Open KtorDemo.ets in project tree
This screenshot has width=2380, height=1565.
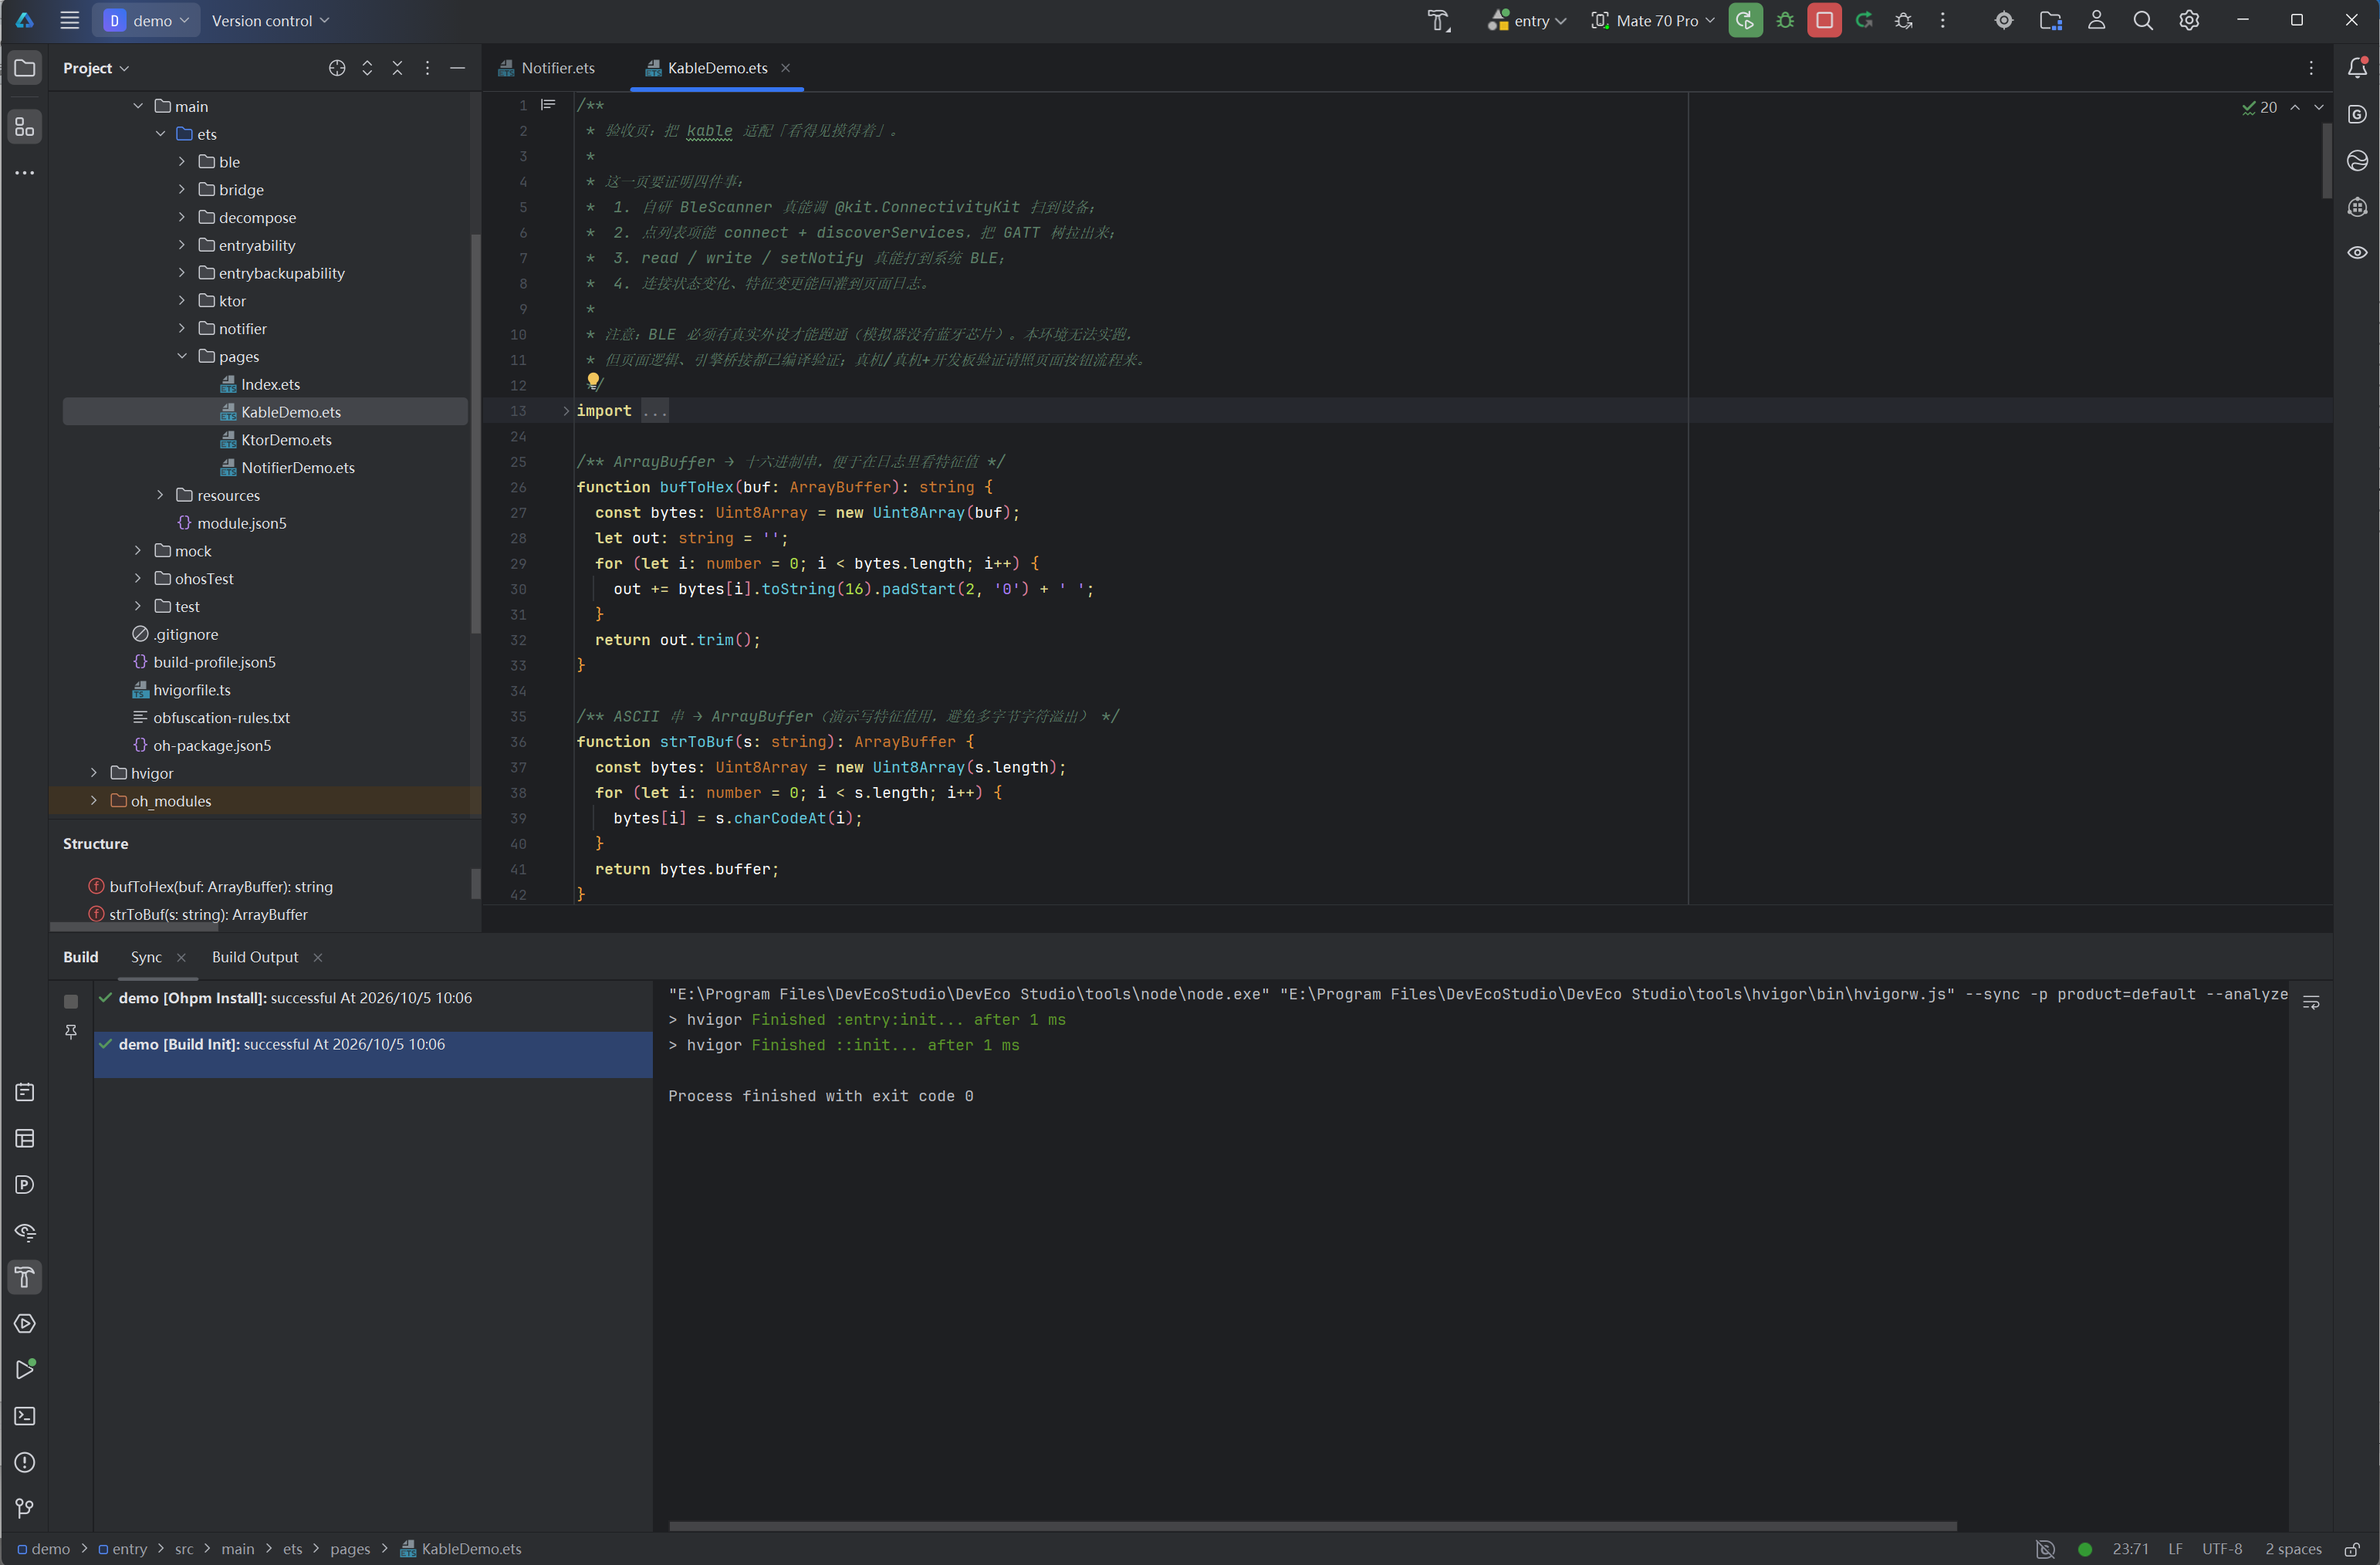point(286,439)
